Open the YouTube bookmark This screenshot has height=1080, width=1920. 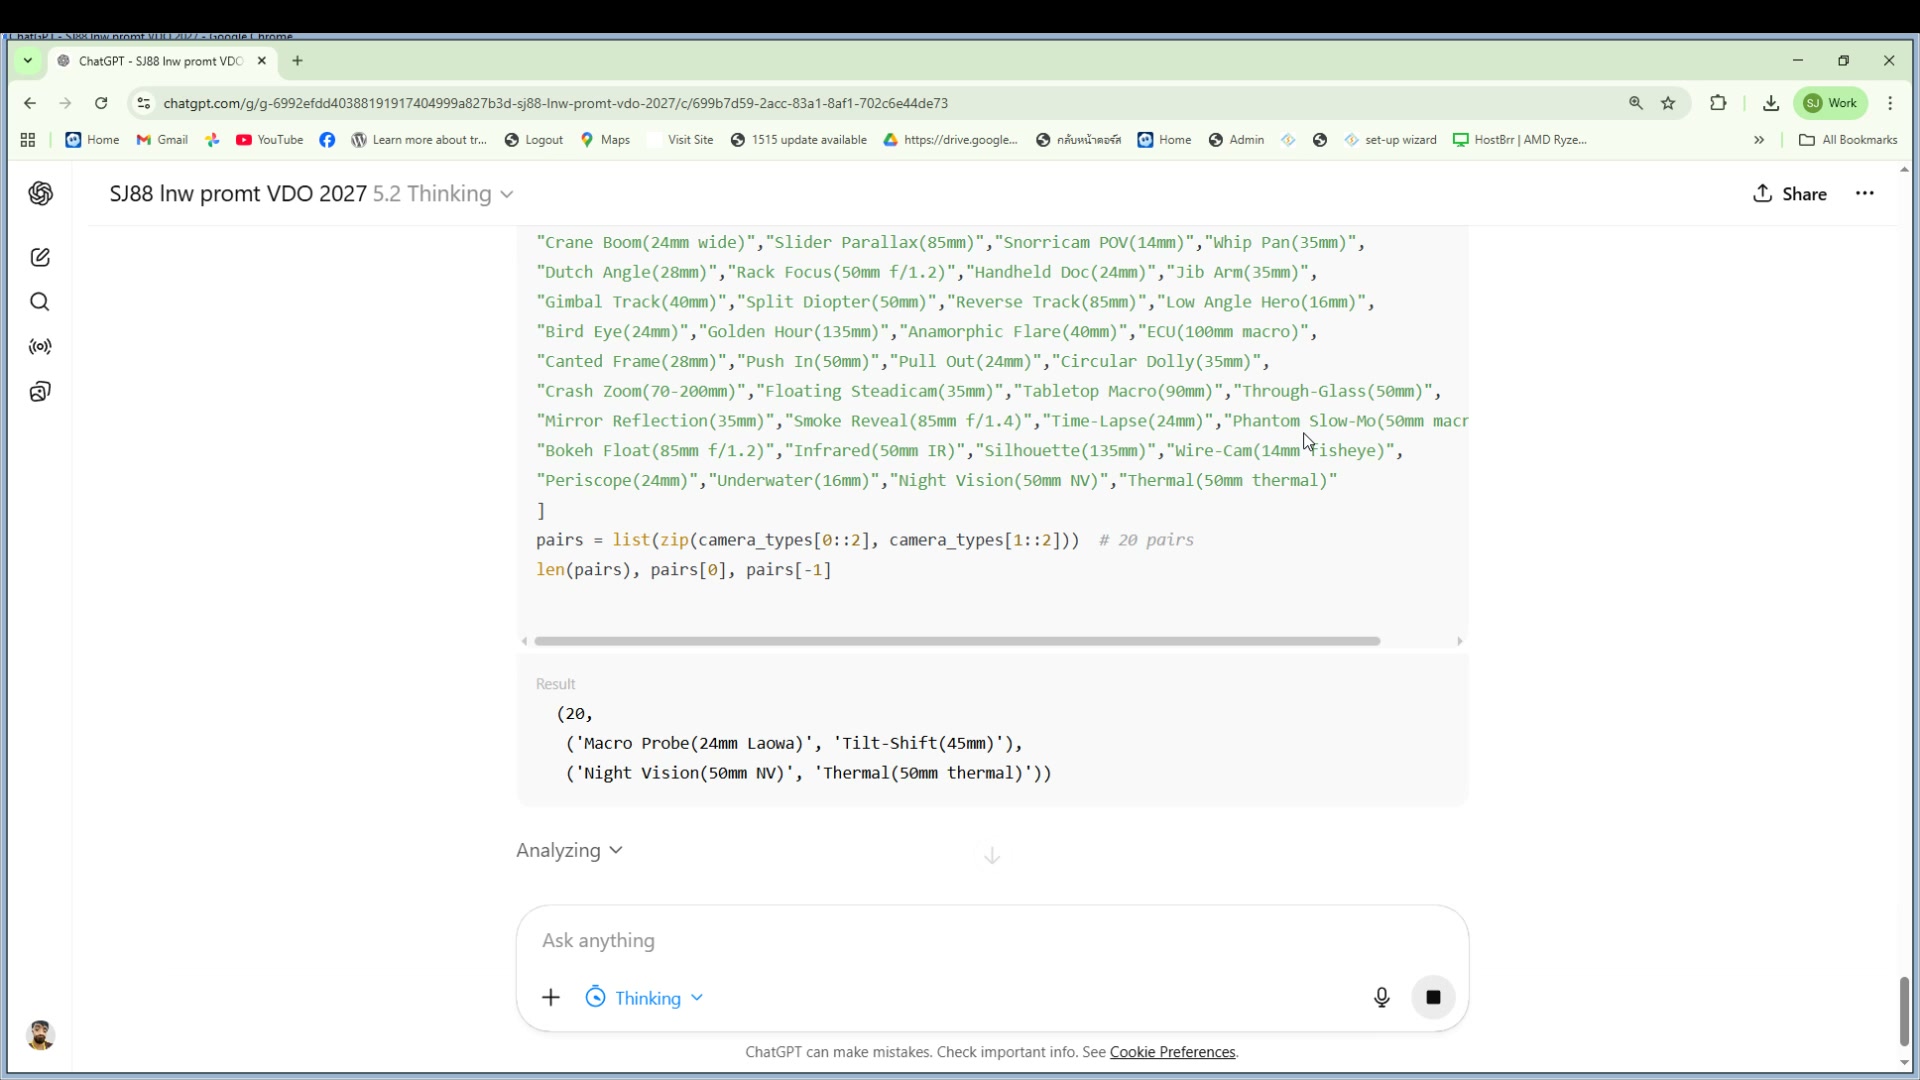click(x=270, y=140)
